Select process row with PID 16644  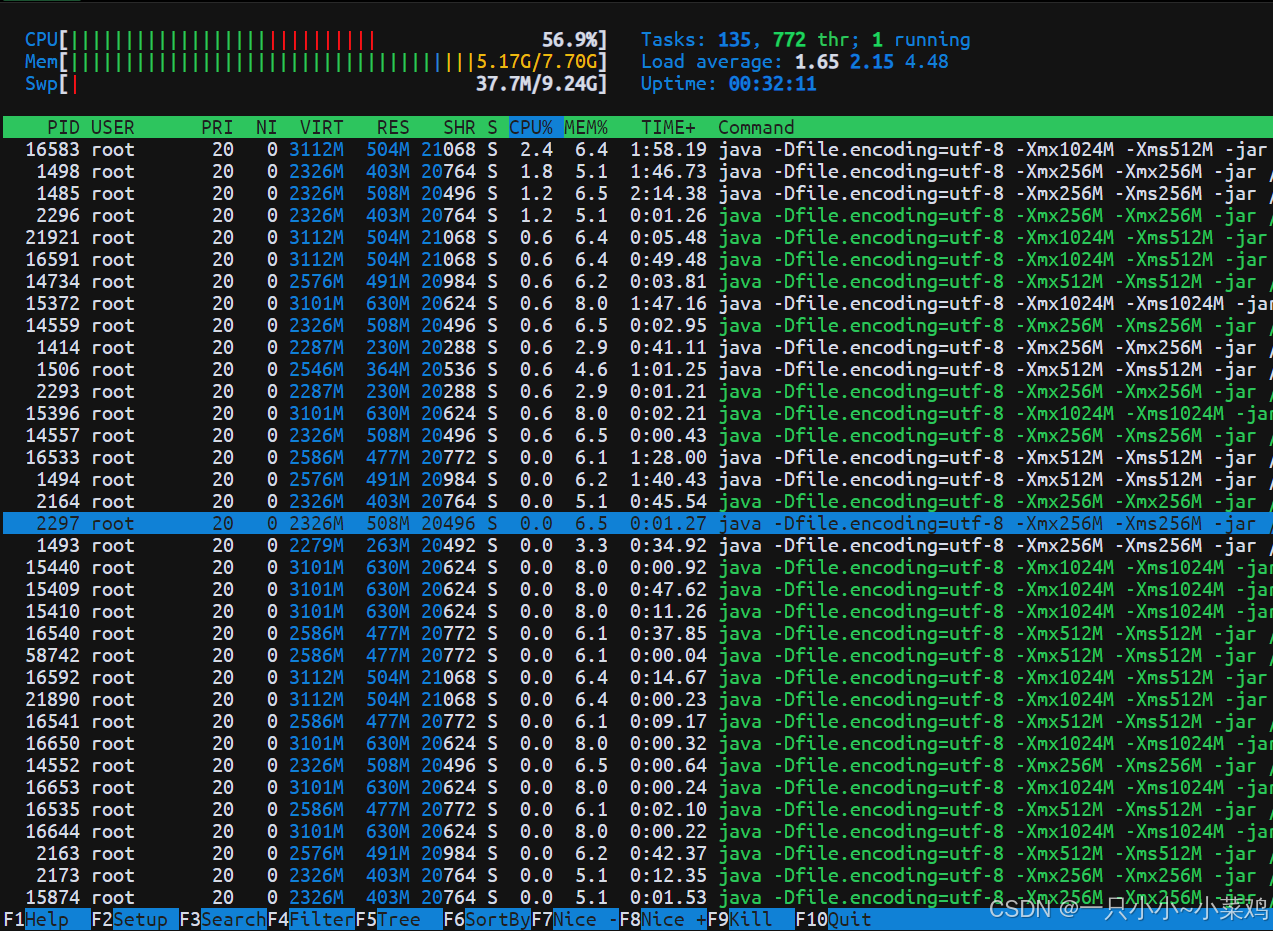point(636,832)
